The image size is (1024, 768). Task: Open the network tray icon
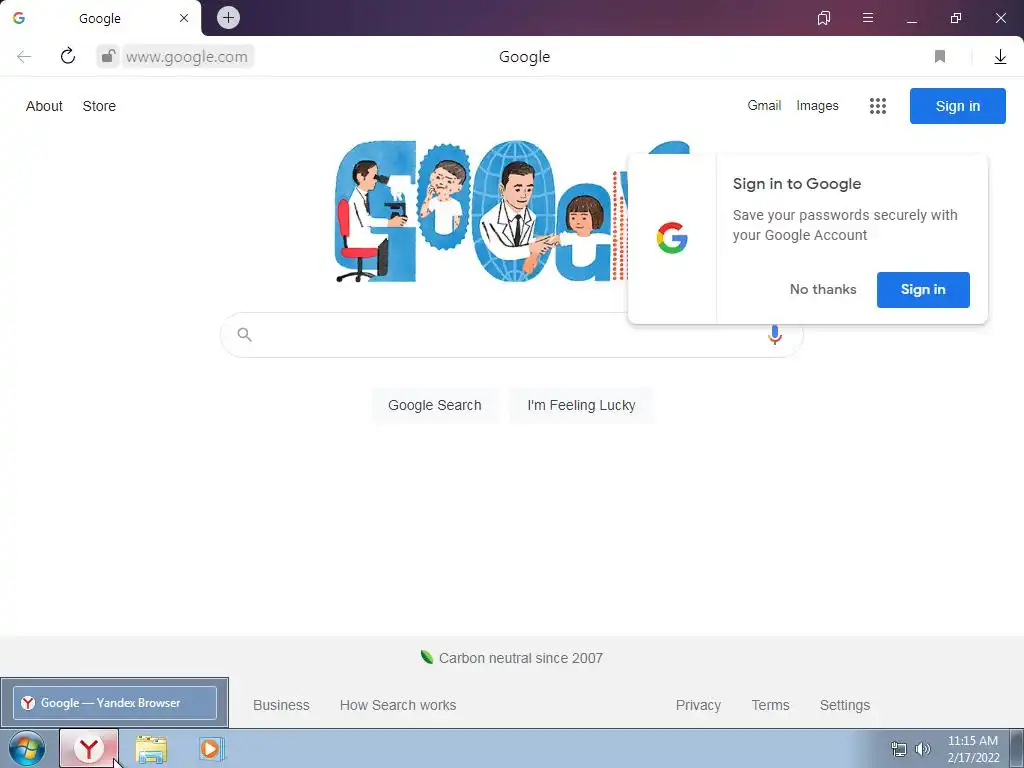pos(899,749)
